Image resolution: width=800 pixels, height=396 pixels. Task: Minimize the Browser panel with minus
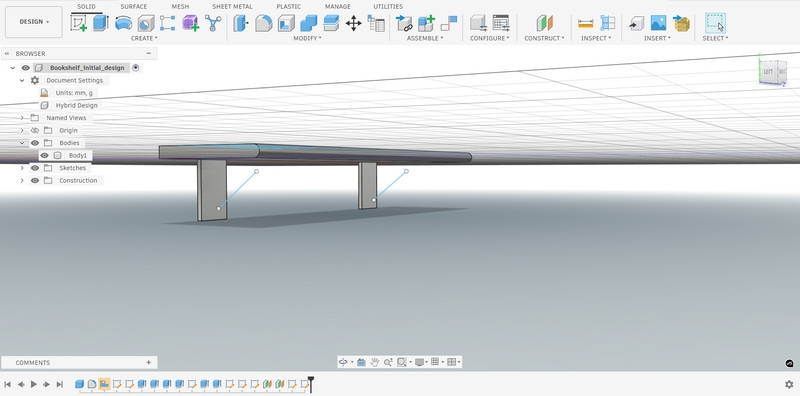pyautogui.click(x=148, y=54)
